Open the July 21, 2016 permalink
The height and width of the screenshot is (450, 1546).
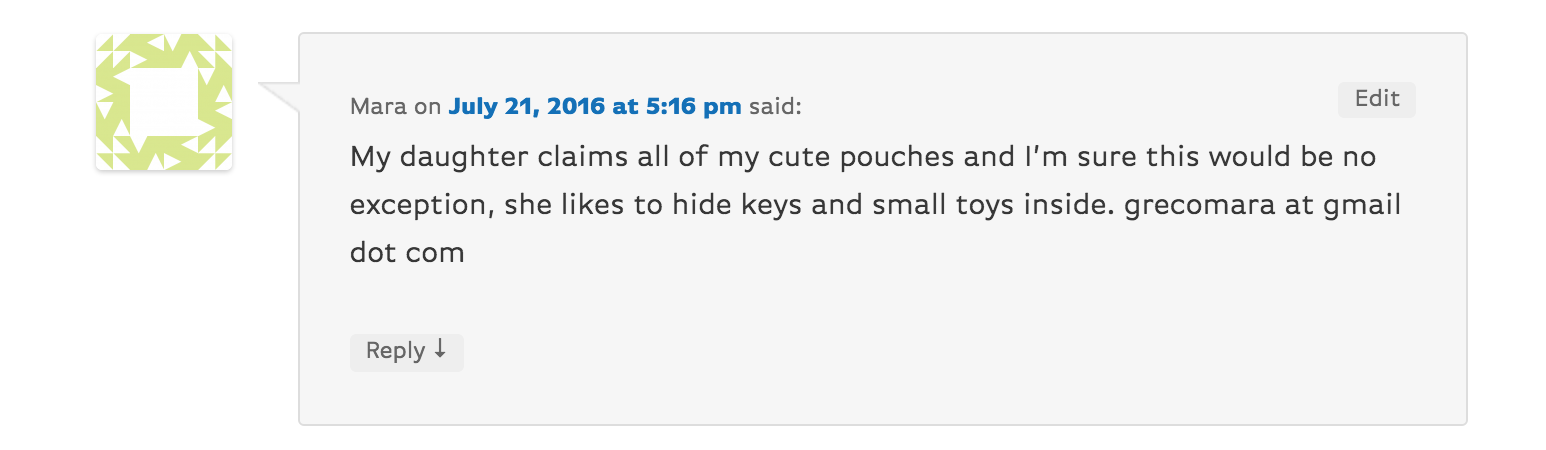(595, 107)
